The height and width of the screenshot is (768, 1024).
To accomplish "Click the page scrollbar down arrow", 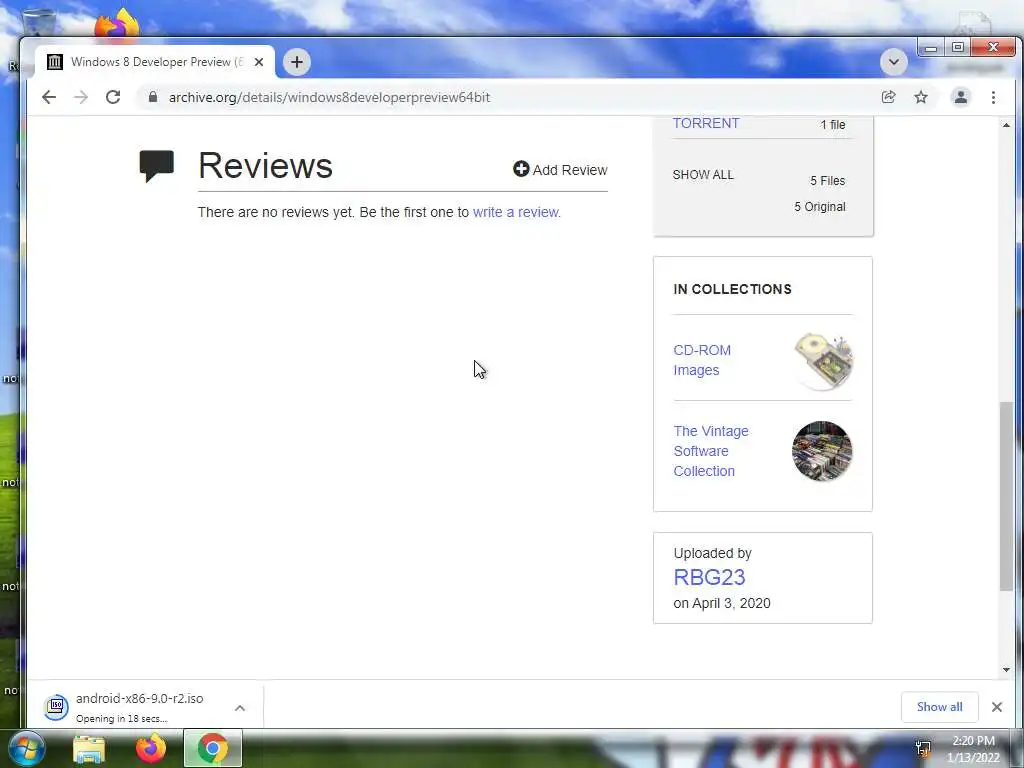I will [x=1006, y=670].
